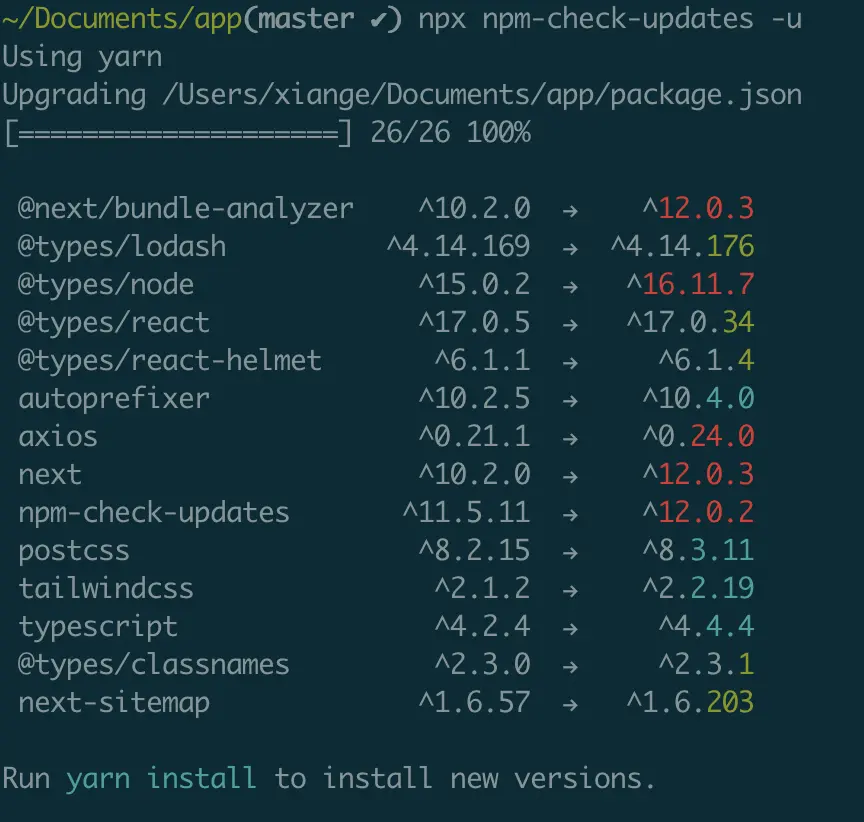This screenshot has height=822, width=864.
Task: Click new version '^8.3.11'
Action: coord(698,551)
